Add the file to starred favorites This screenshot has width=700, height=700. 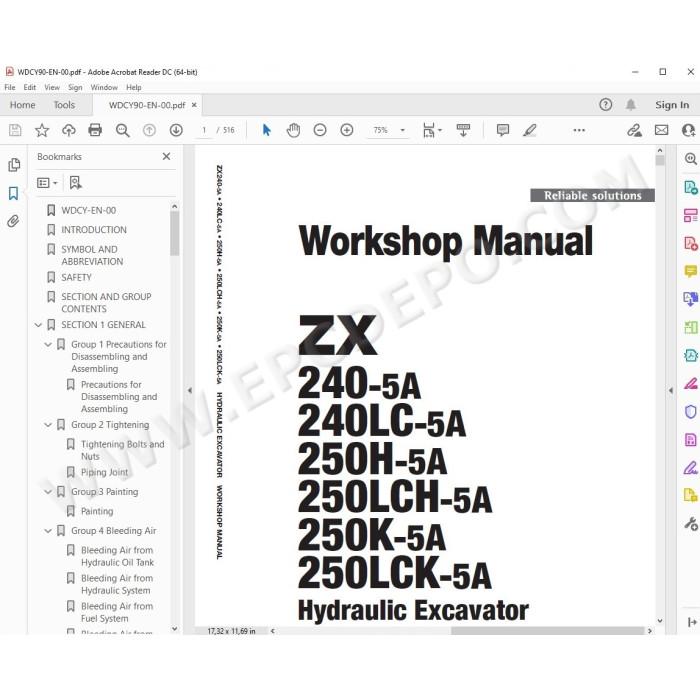[42, 130]
